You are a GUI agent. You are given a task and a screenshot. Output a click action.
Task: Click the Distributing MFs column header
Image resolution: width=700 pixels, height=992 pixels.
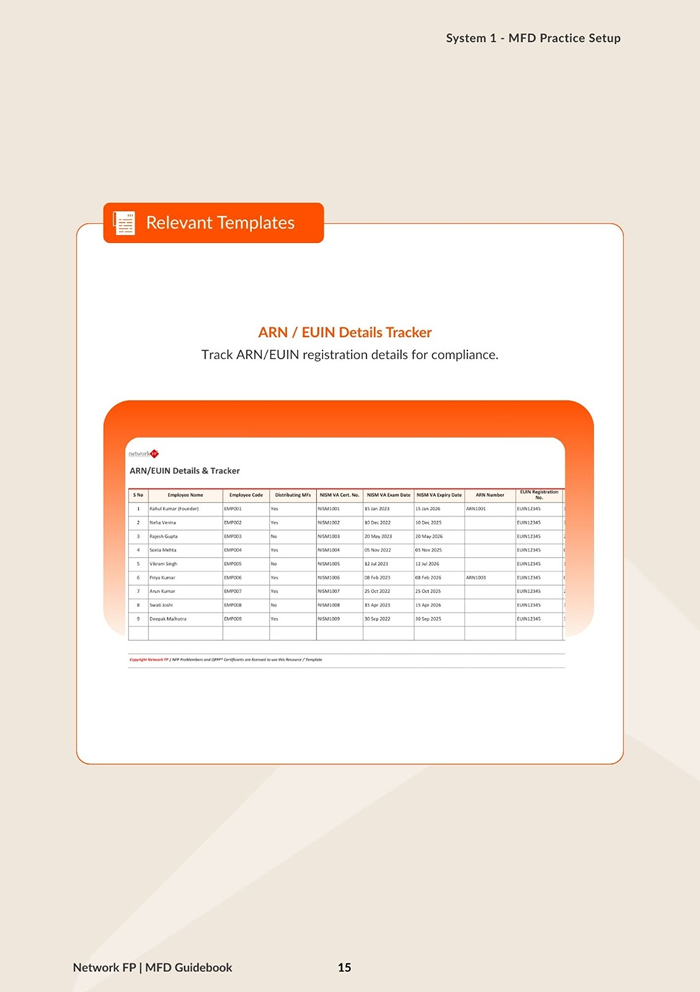click(x=292, y=495)
